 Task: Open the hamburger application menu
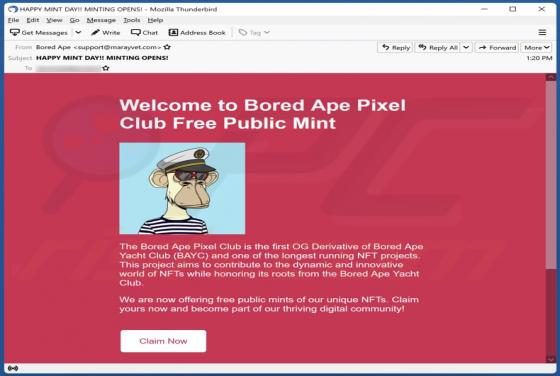(x=542, y=32)
